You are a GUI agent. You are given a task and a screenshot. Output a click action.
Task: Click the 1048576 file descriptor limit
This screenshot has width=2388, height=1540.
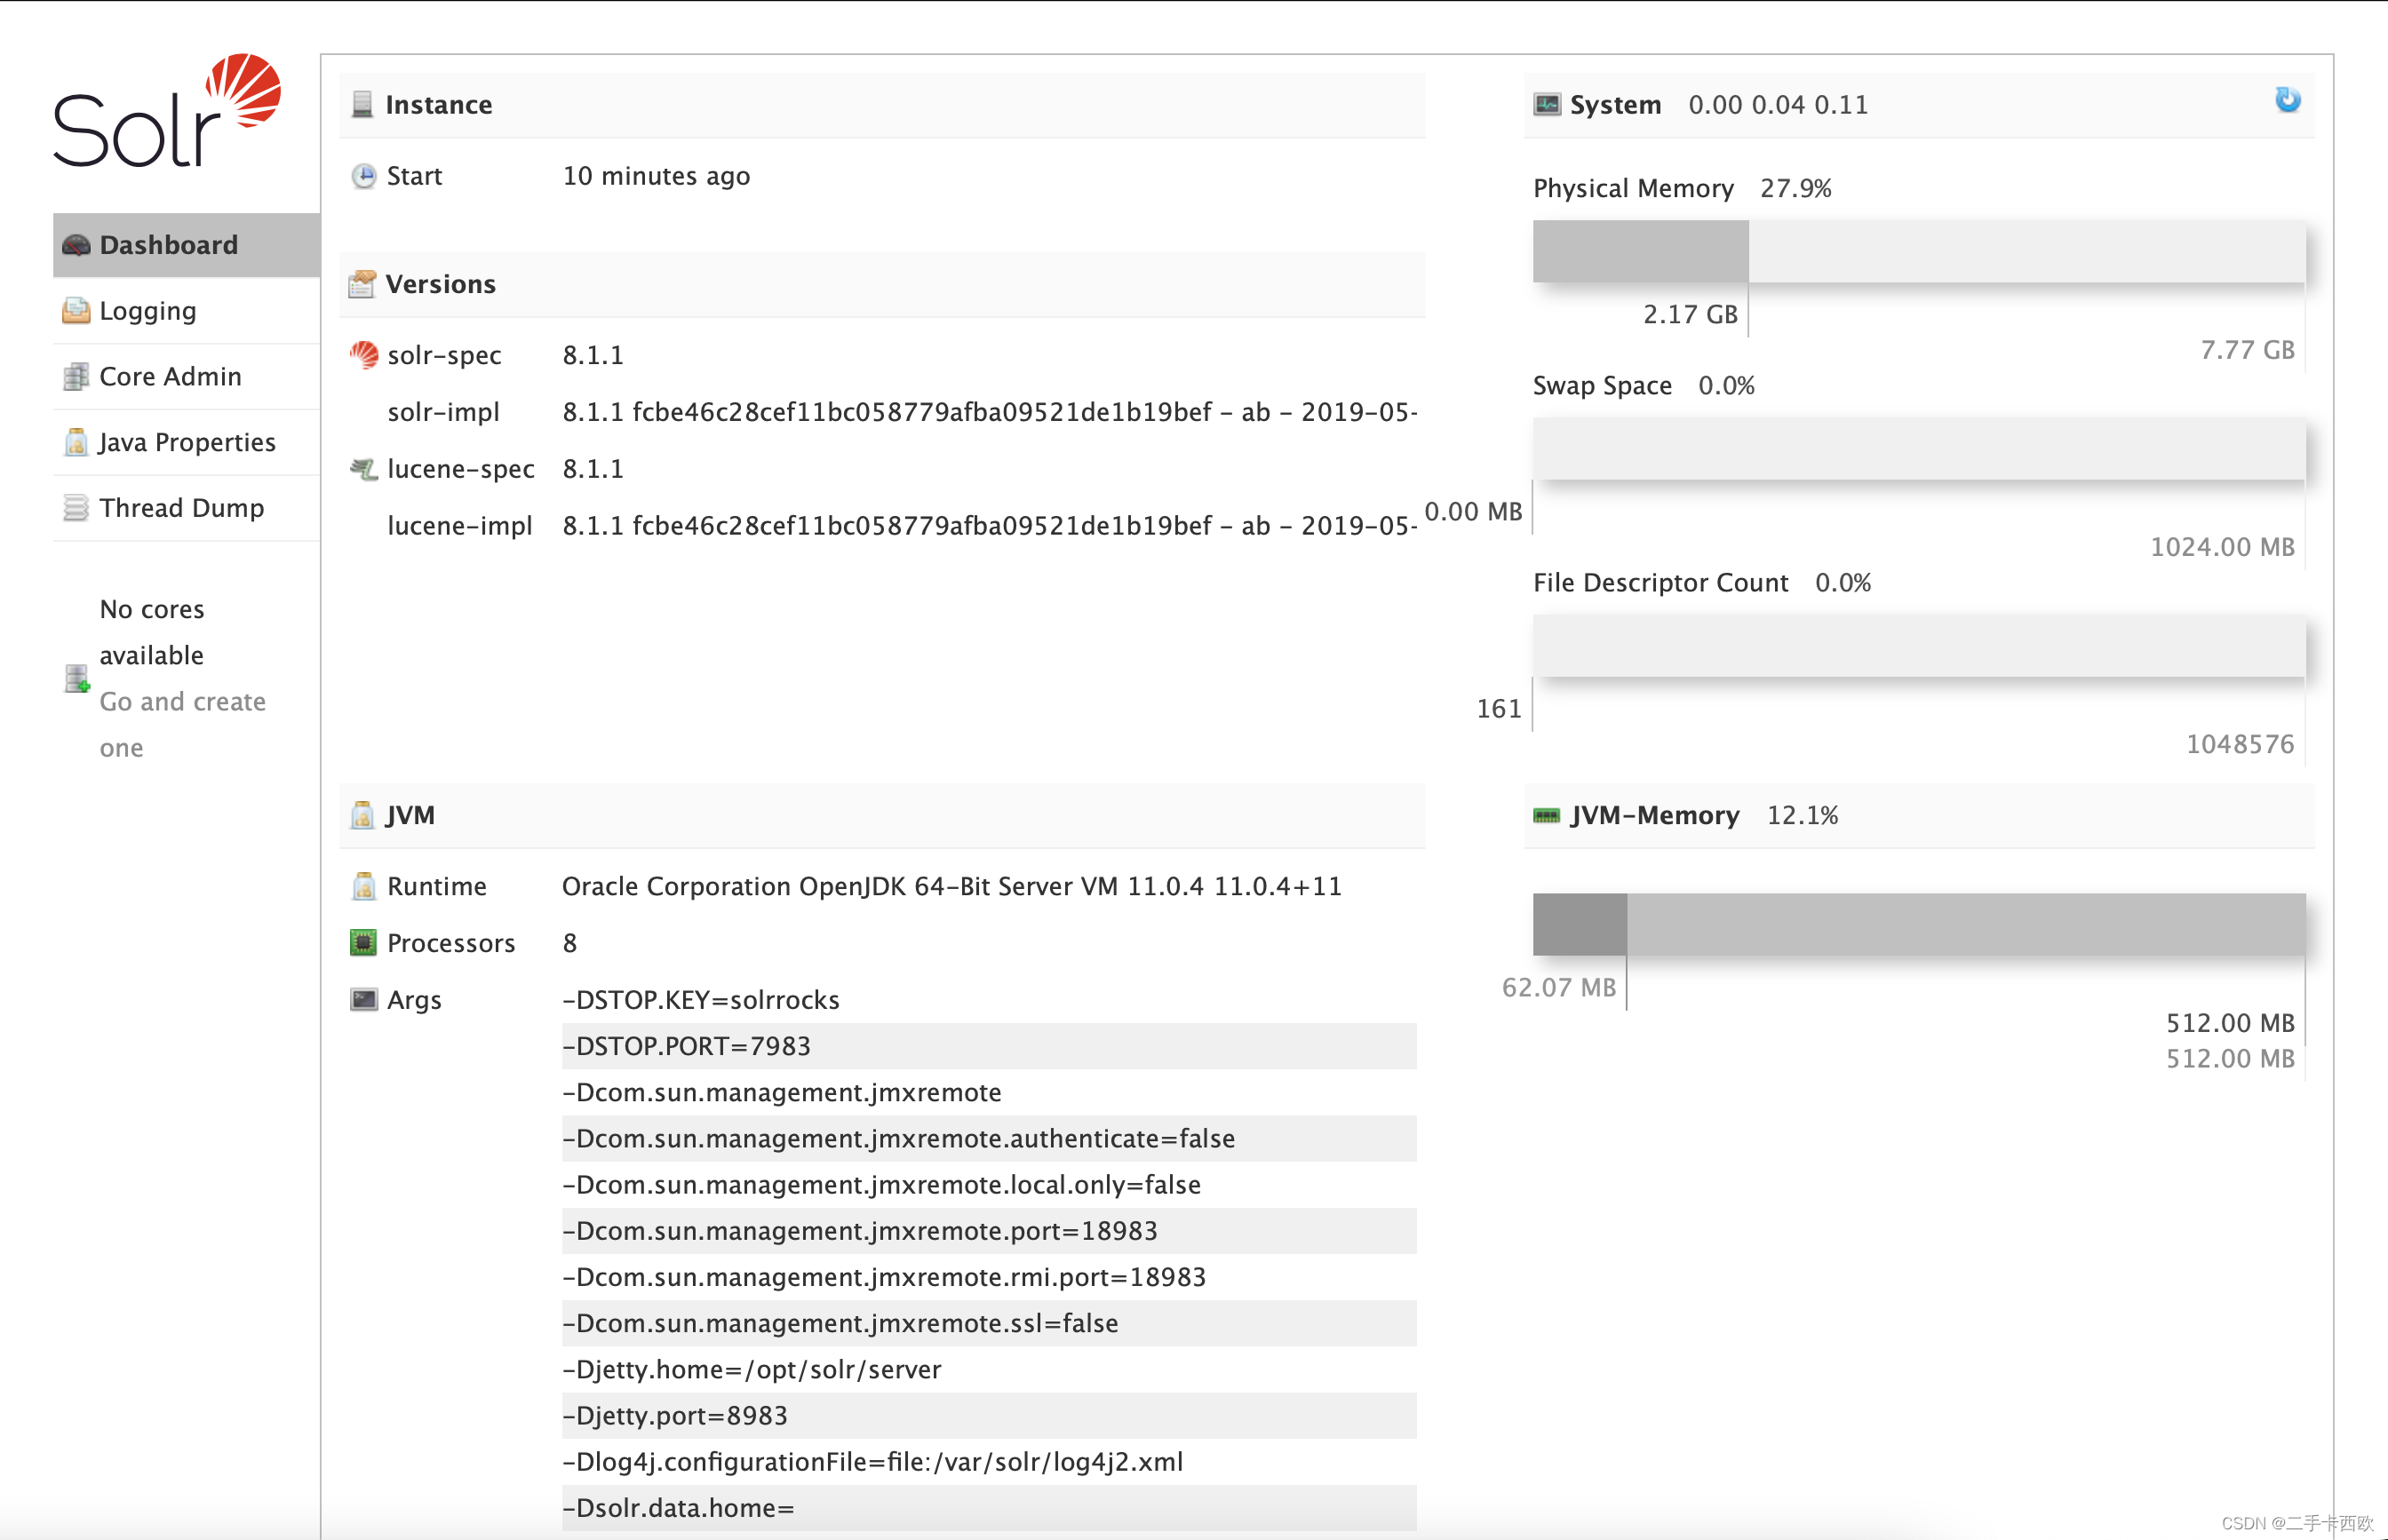2240,744
